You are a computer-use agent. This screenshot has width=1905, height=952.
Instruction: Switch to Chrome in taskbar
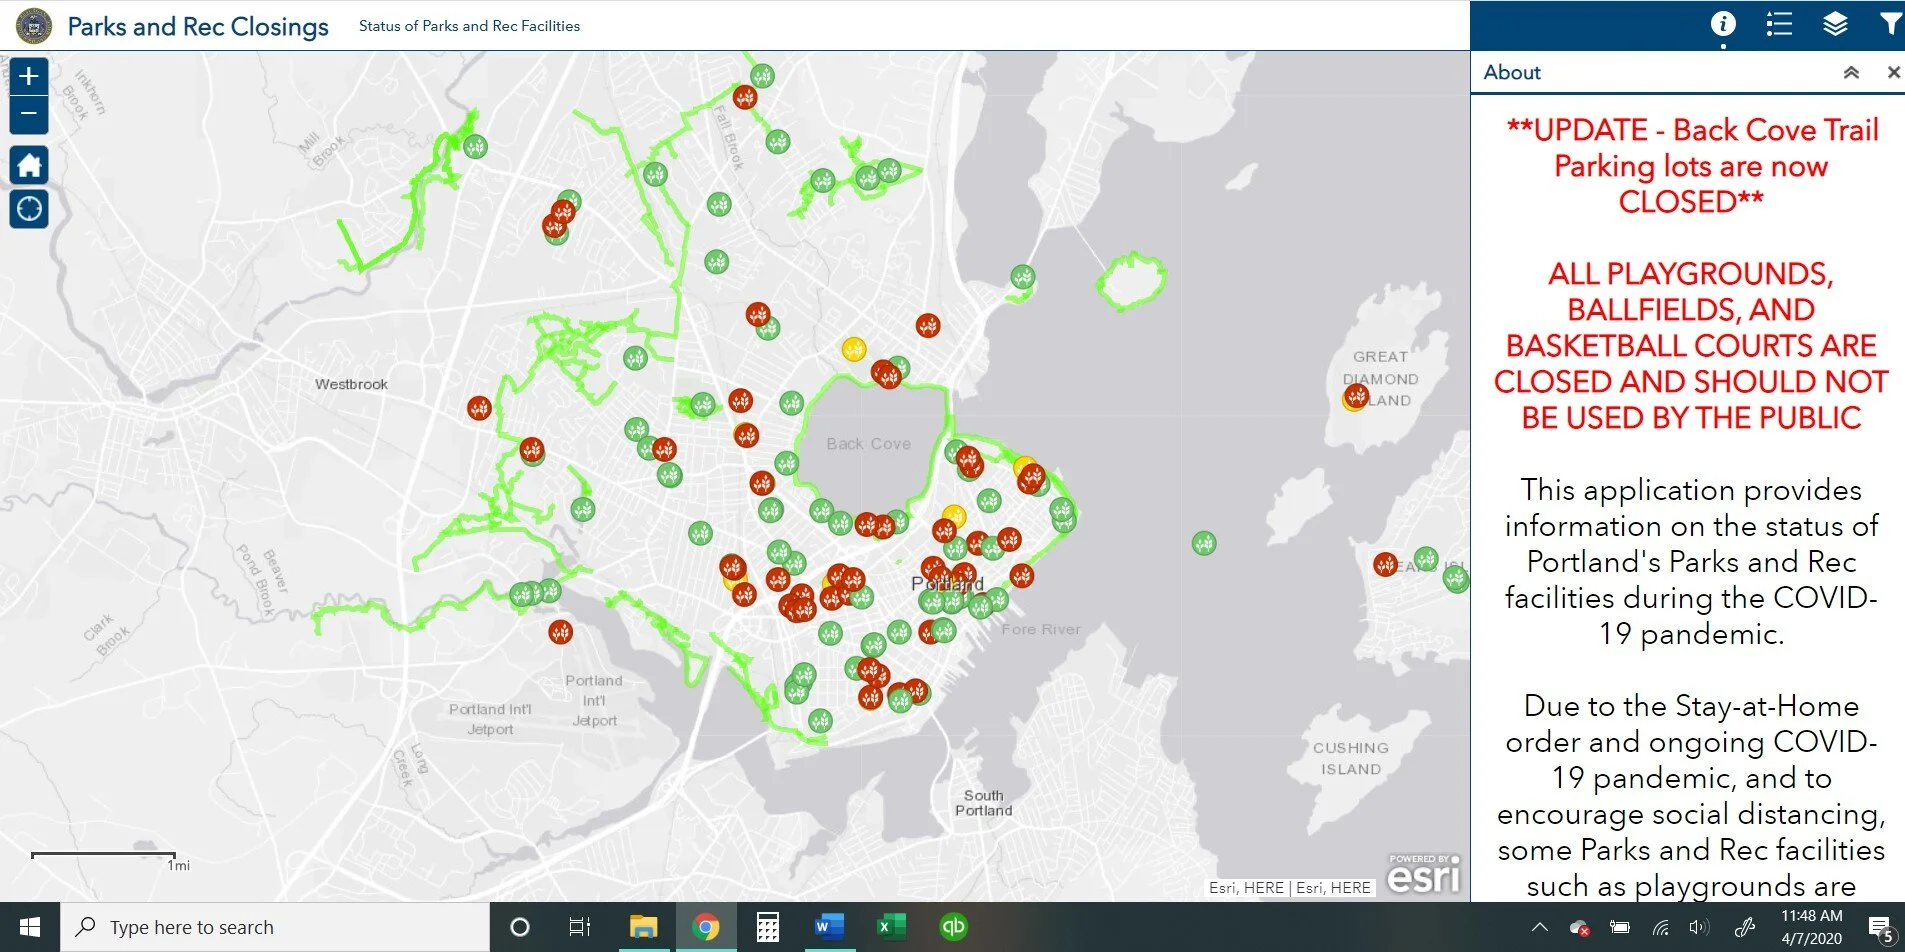click(706, 927)
